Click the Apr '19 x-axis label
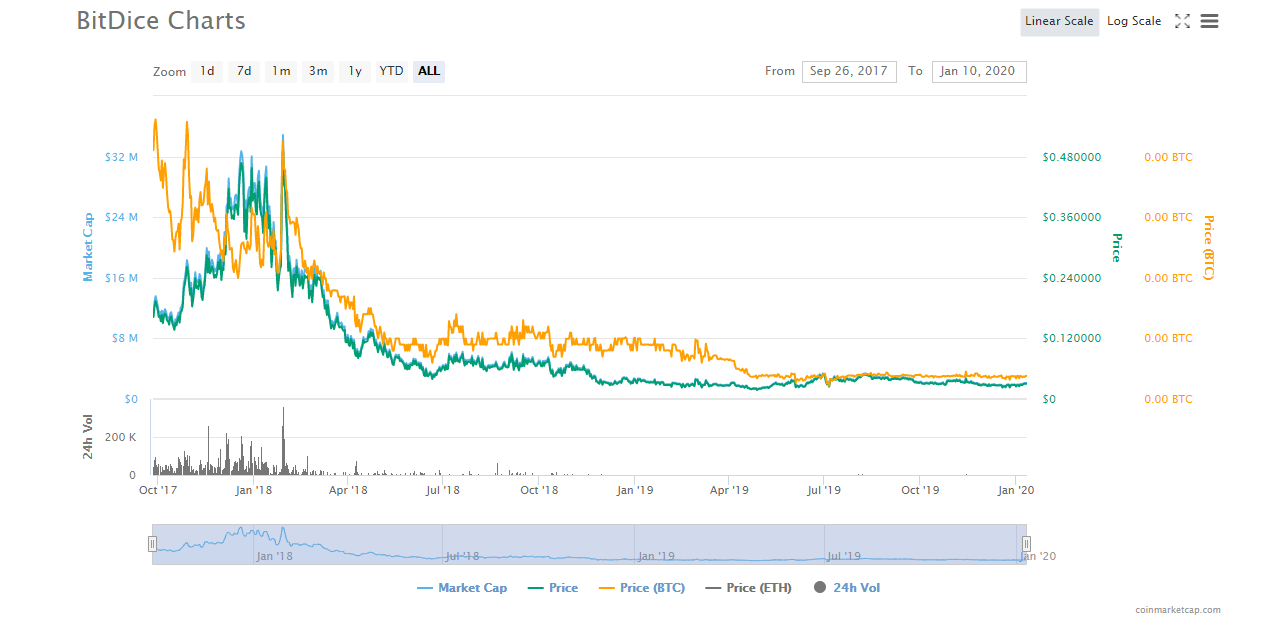The image size is (1264, 641). [x=729, y=490]
